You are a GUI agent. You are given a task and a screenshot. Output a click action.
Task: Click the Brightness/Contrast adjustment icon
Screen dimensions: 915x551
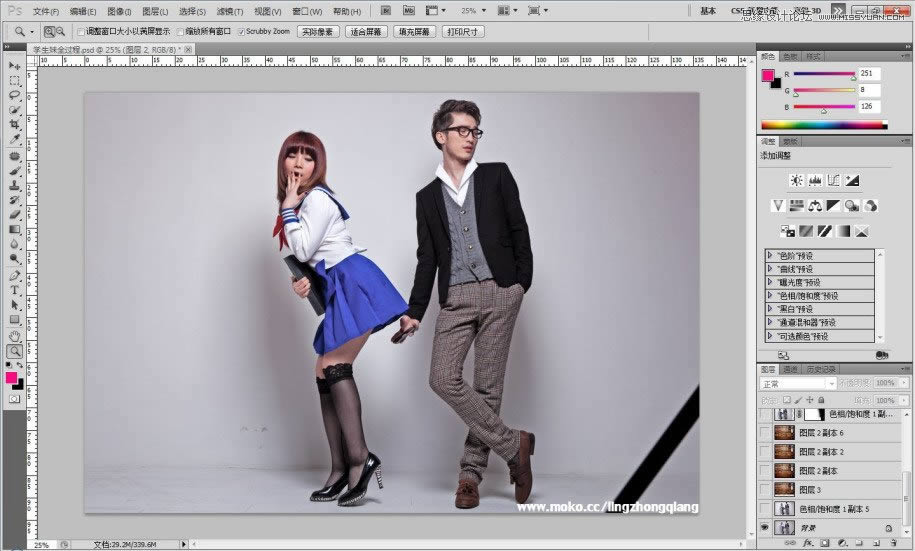(x=796, y=181)
